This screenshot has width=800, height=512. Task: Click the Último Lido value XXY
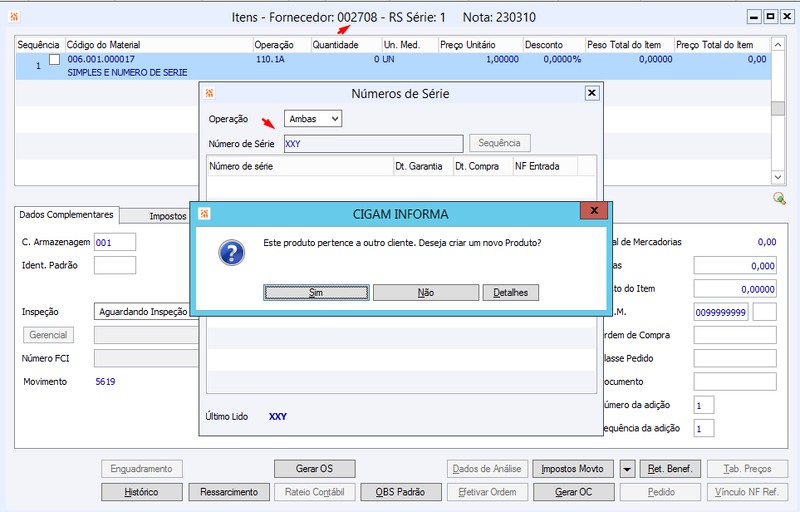point(278,417)
